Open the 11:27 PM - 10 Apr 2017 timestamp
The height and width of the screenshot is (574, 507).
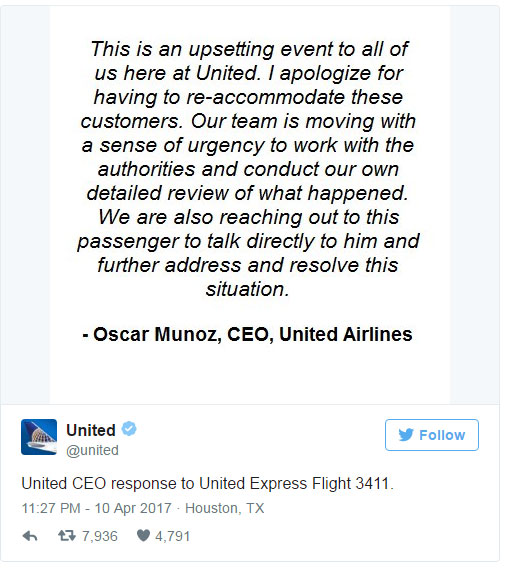pos(97,508)
